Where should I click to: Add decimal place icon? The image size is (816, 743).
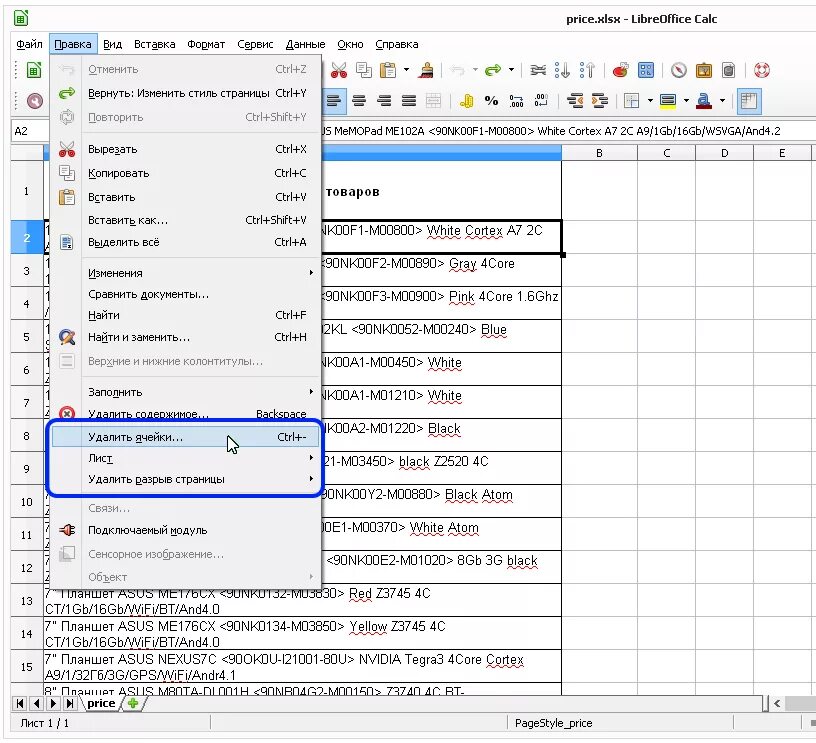tap(516, 101)
